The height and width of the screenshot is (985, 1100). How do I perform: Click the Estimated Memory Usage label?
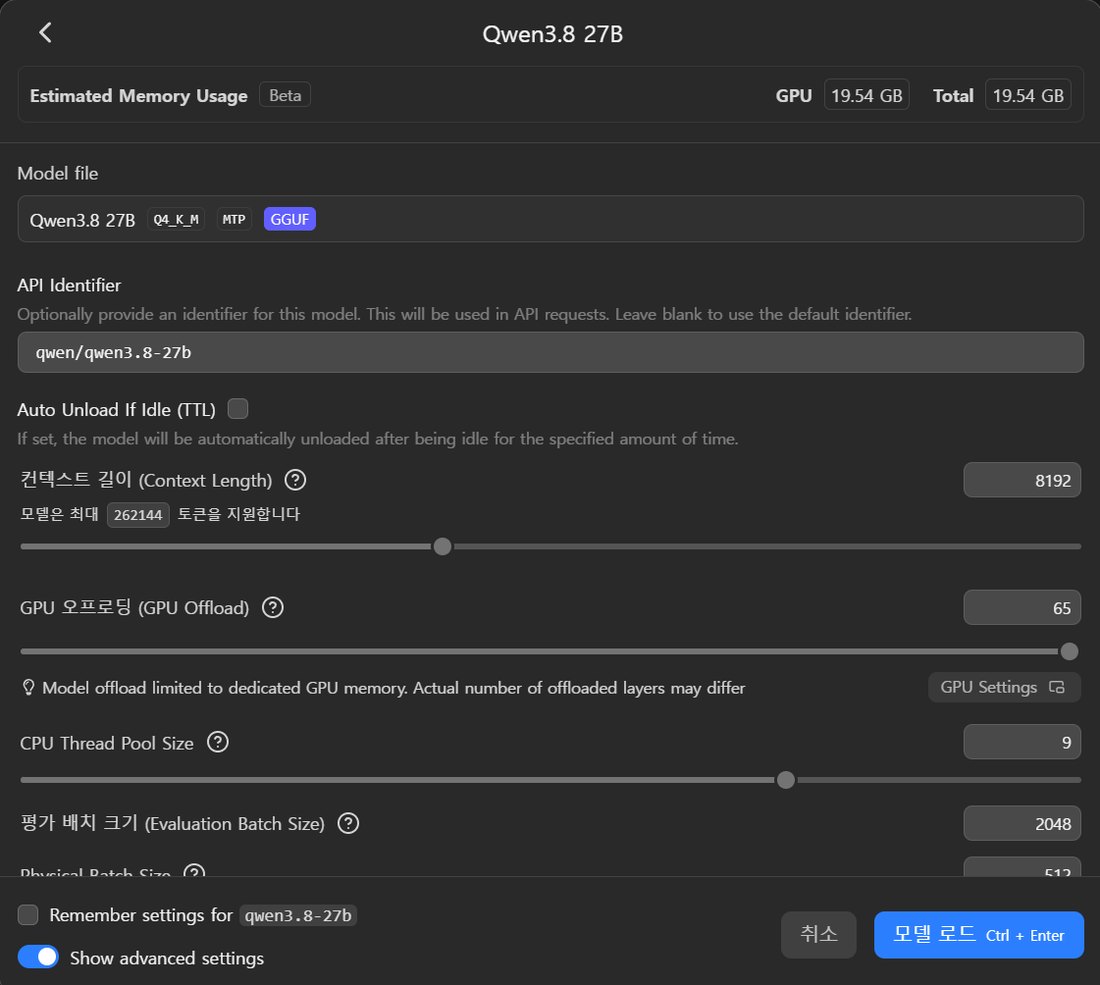[139, 96]
